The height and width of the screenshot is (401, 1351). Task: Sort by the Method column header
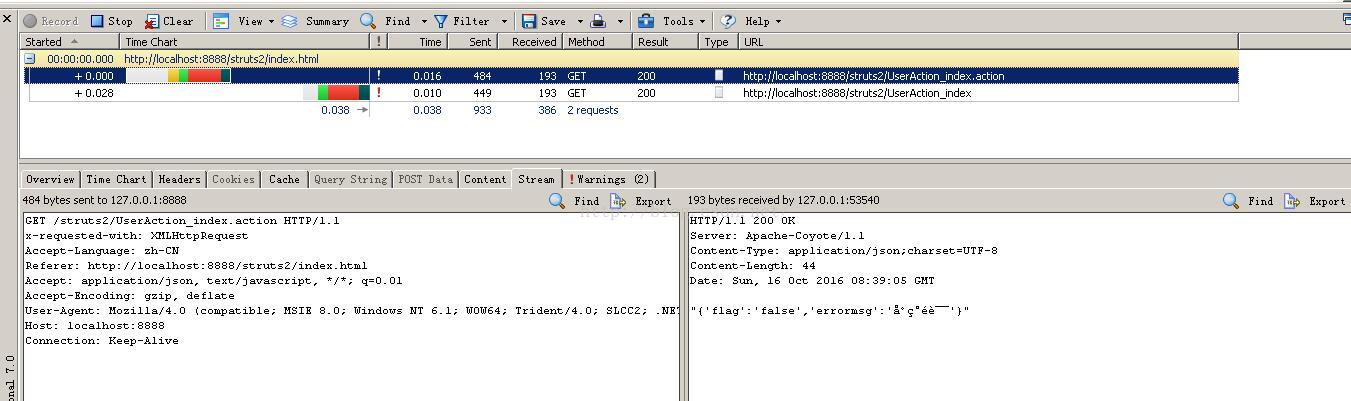[598, 41]
